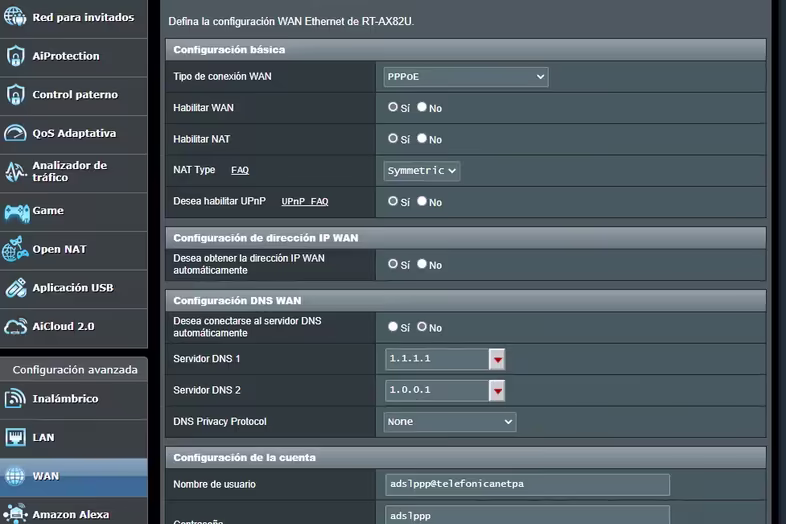Open the Red para invitados menu
Screen dimensions: 786x524
74,18
